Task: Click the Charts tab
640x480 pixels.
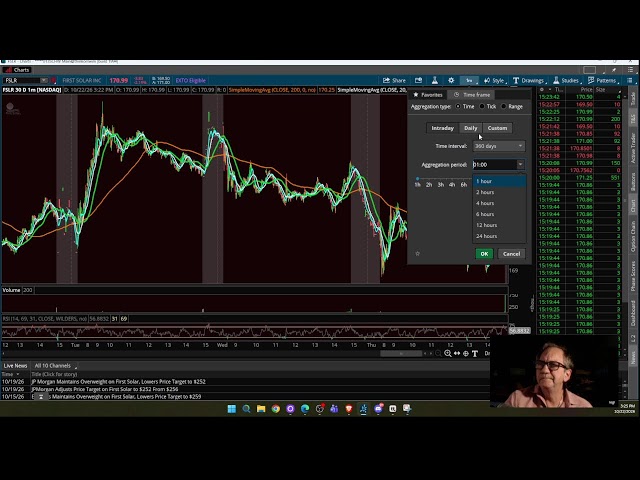Action: tap(18, 70)
